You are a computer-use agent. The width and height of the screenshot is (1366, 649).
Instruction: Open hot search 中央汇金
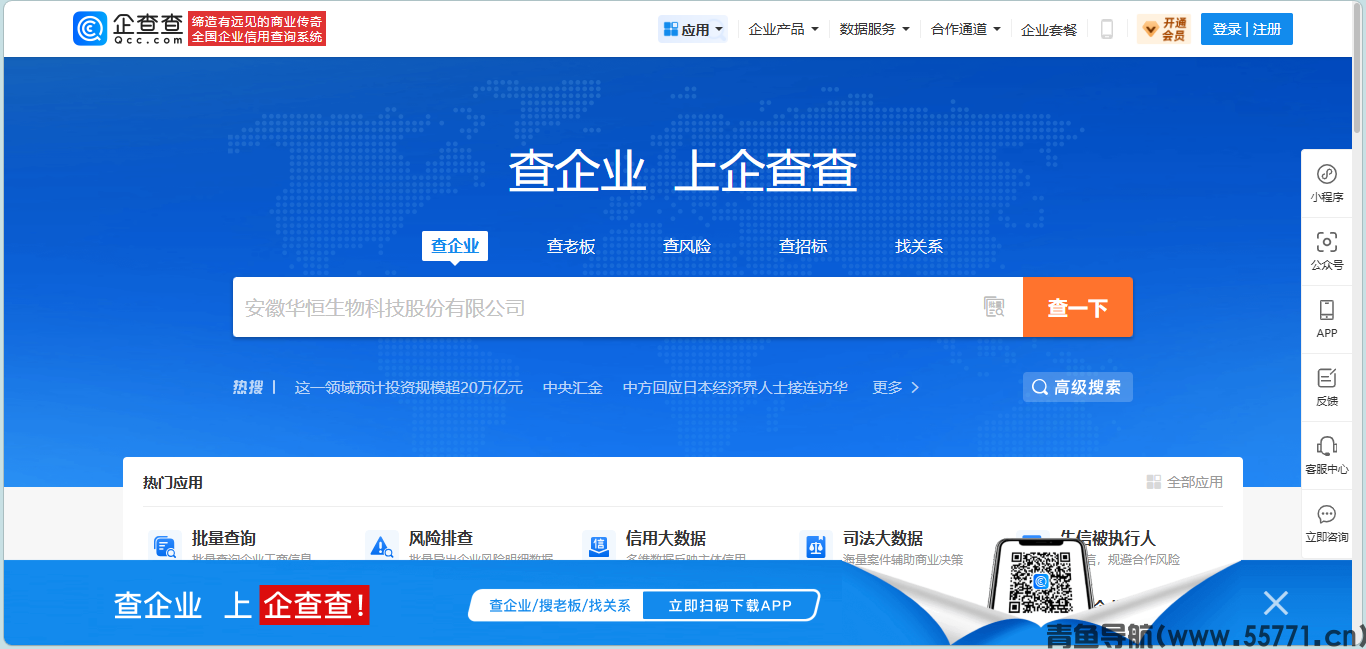tap(573, 387)
